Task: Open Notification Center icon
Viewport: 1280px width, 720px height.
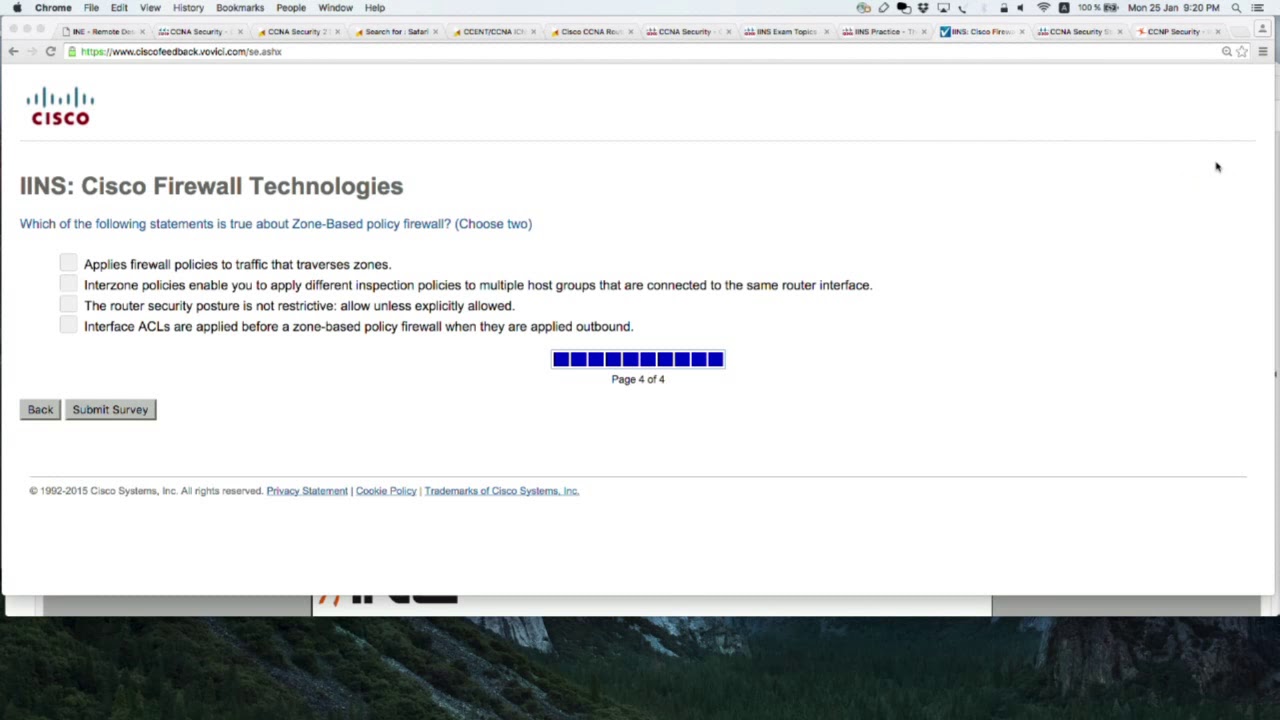Action: [x=1257, y=8]
